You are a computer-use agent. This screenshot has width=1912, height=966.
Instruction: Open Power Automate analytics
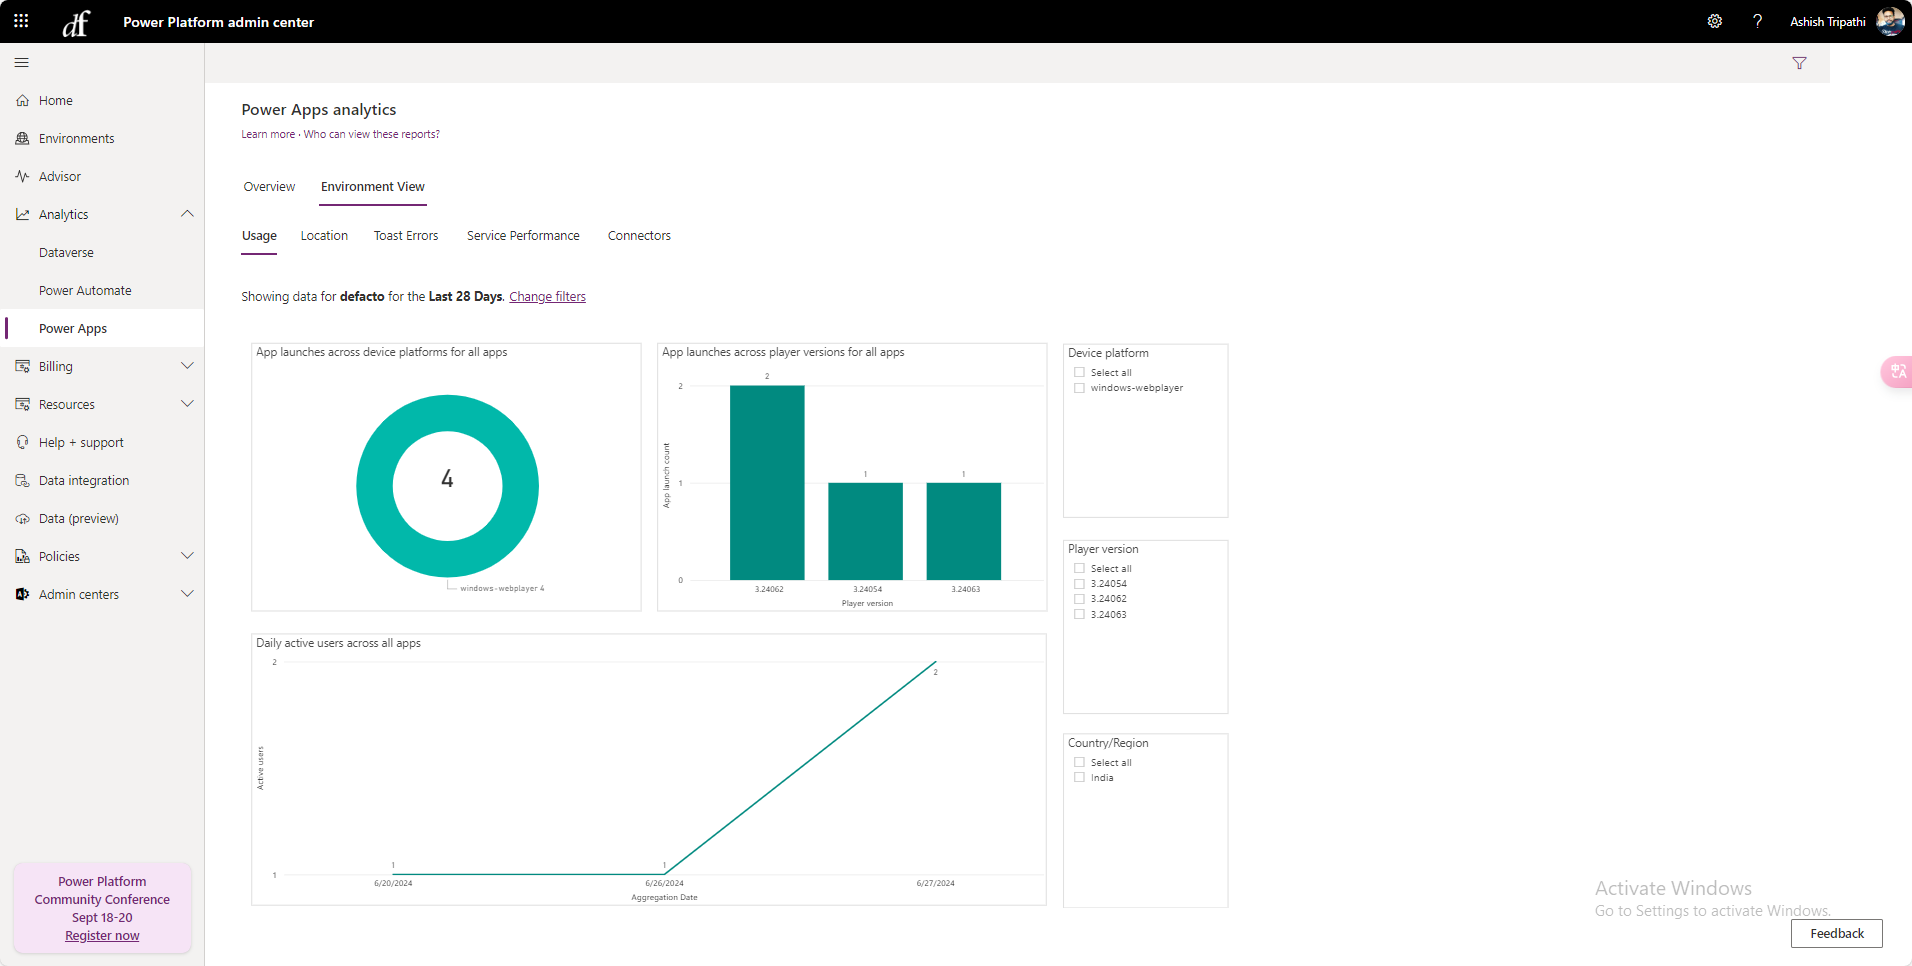coord(85,290)
